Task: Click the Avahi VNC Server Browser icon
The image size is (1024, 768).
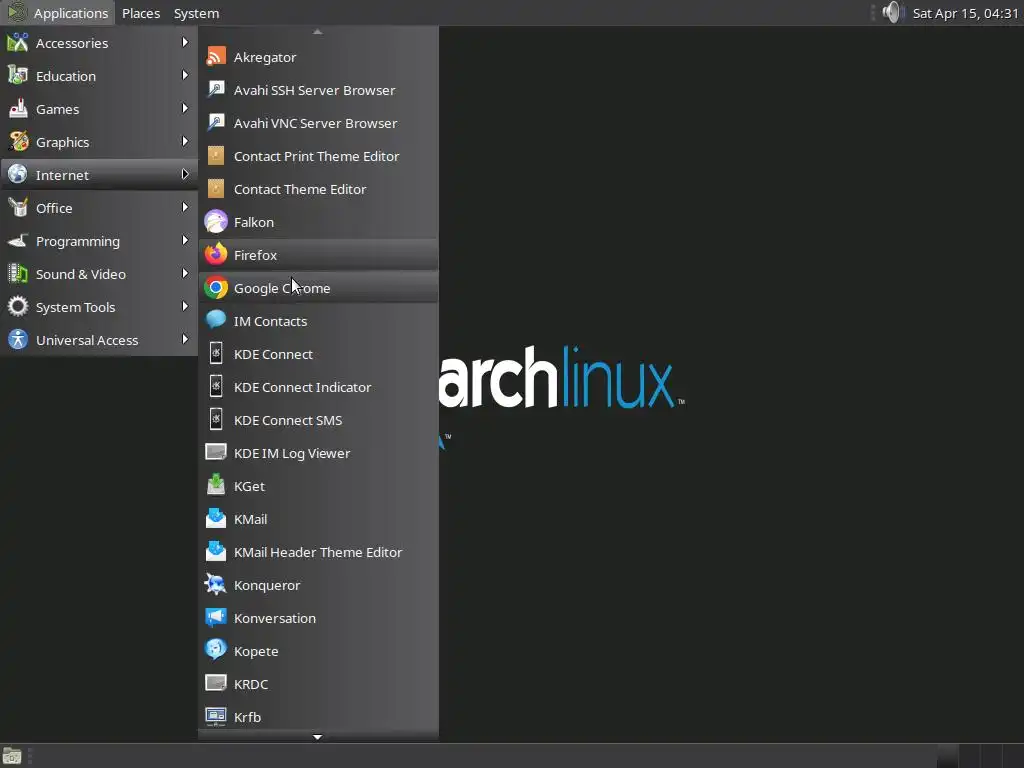Action: pyautogui.click(x=216, y=123)
